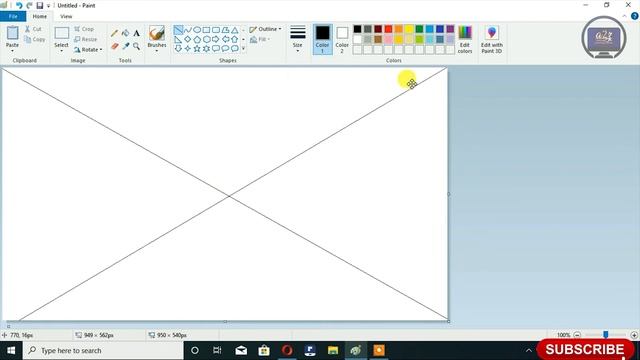Save the picture with the floppy icon

click(x=40, y=5)
